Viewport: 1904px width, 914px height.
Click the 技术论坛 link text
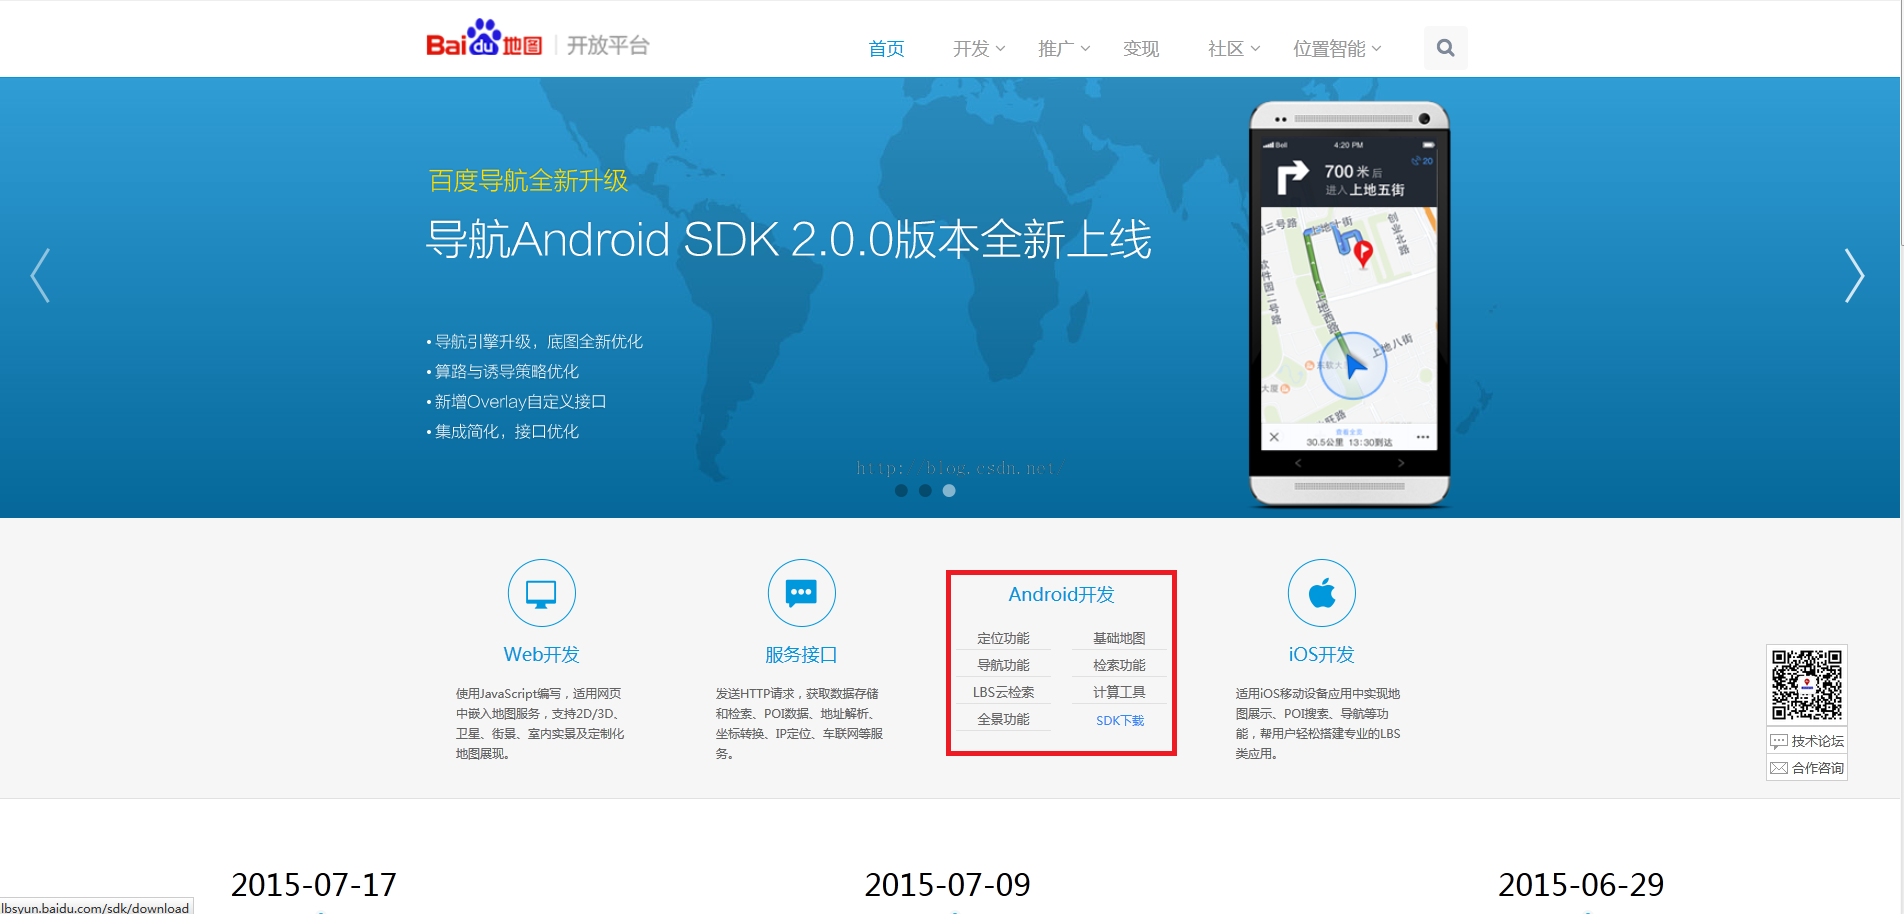[1817, 741]
